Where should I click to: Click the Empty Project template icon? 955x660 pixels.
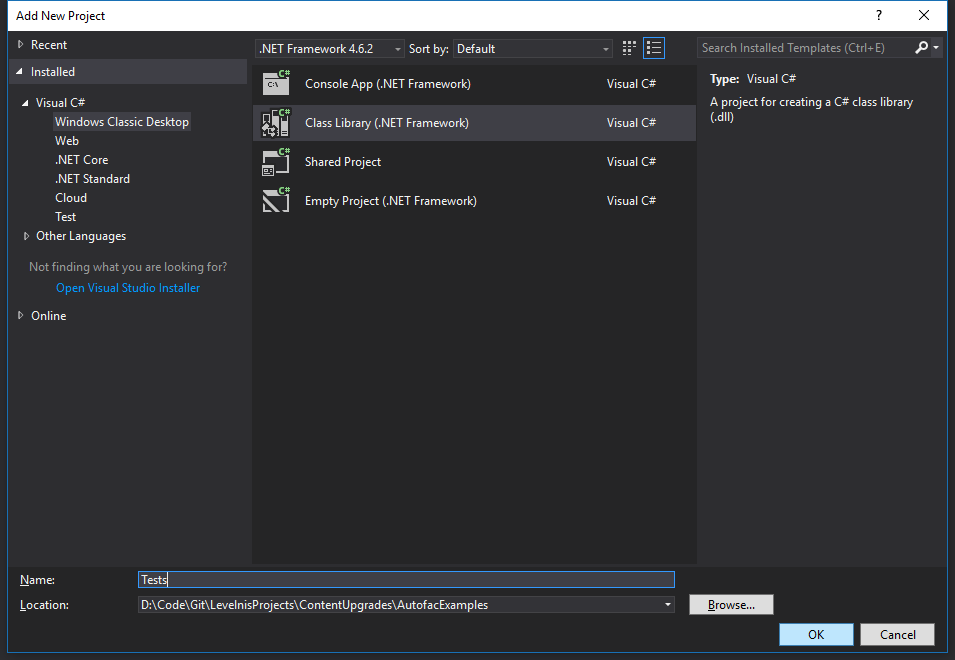tap(276, 200)
